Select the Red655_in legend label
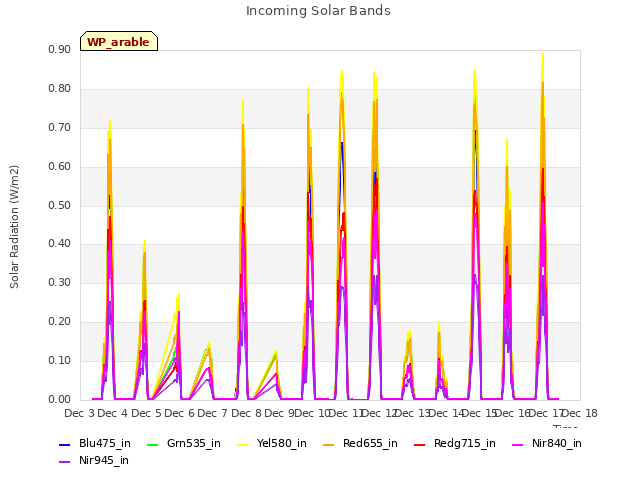This screenshot has height=480, width=640. [x=370, y=444]
